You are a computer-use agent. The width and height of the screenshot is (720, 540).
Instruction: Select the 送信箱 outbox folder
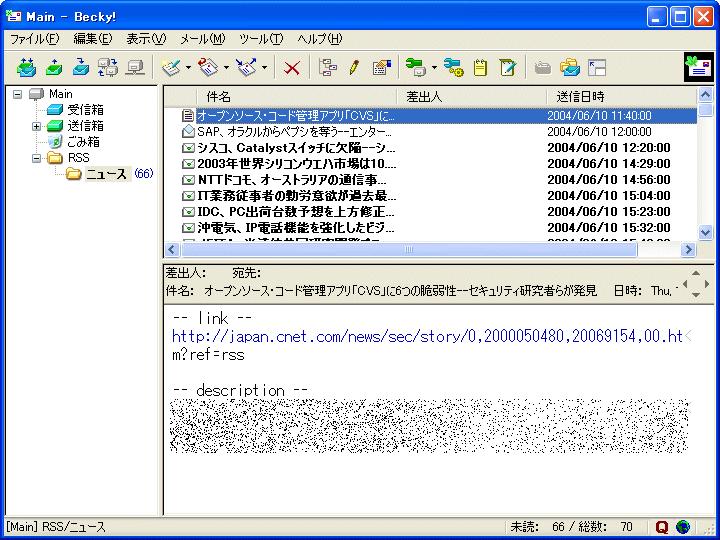pyautogui.click(x=85, y=126)
